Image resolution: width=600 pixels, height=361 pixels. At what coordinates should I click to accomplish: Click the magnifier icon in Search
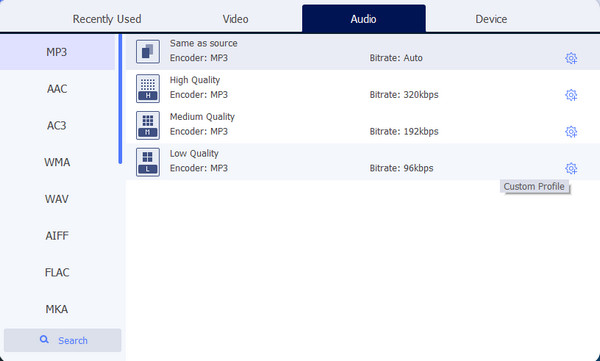pyautogui.click(x=44, y=340)
